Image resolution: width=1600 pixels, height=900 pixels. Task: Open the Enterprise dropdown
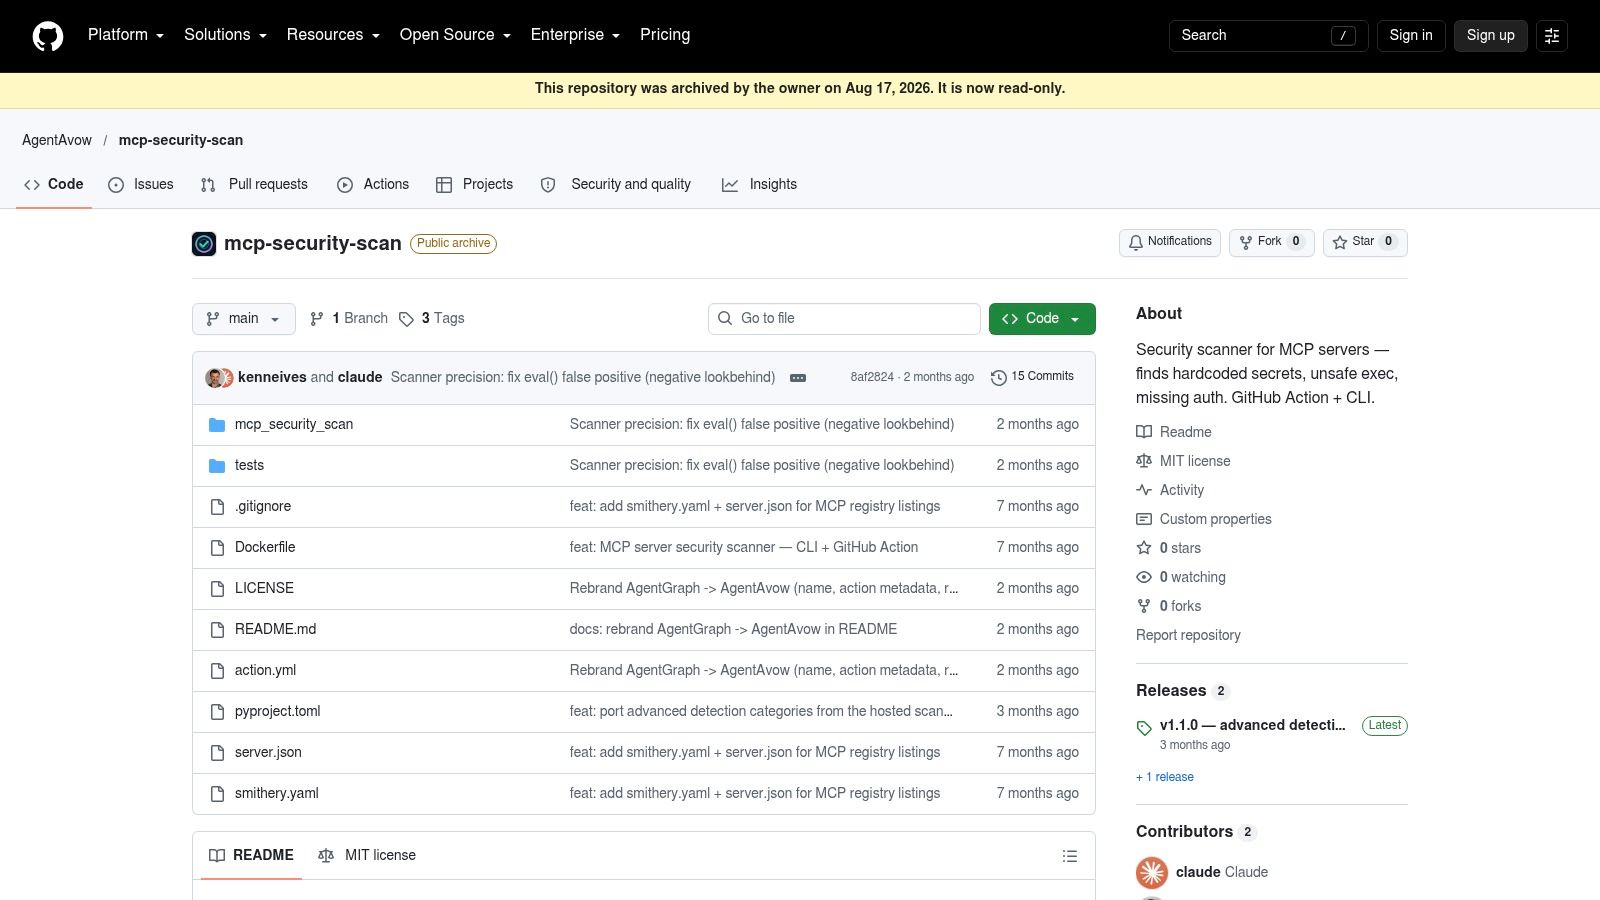tap(575, 35)
